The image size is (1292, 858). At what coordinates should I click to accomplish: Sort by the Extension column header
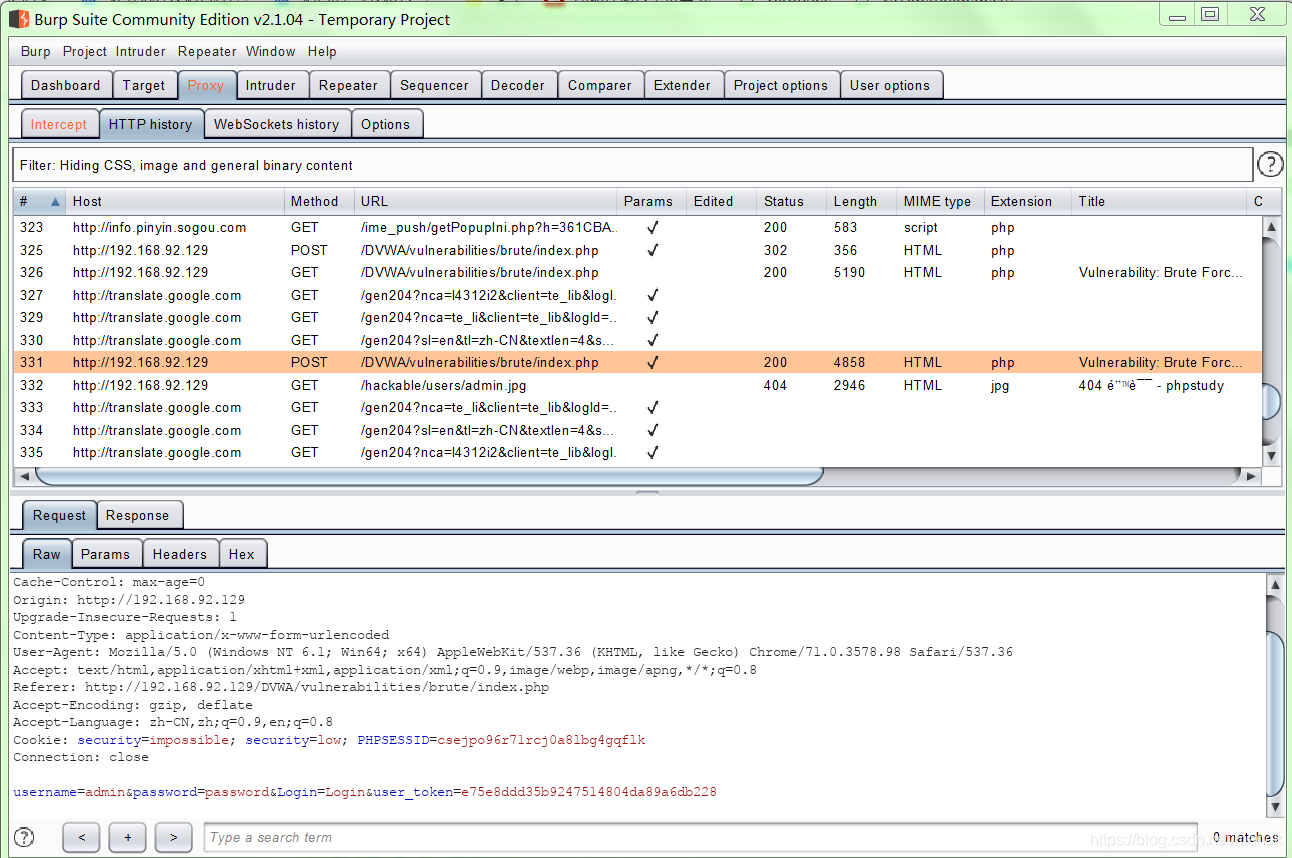click(x=1028, y=201)
